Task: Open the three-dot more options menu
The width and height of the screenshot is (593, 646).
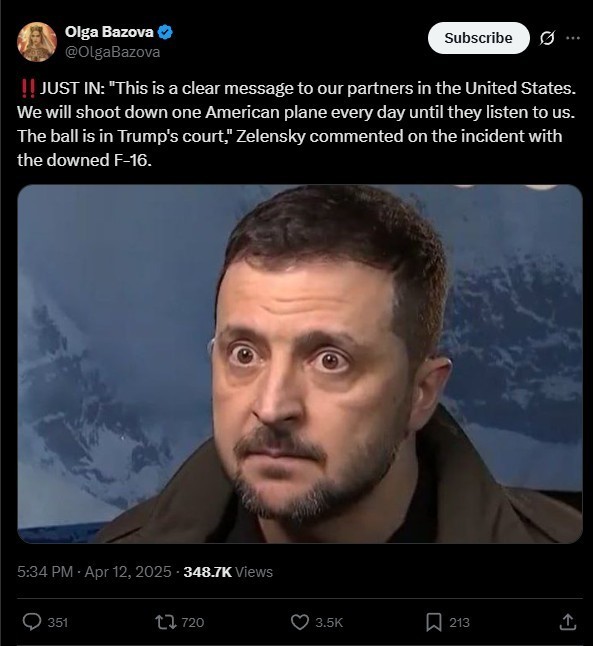Action: [x=573, y=38]
